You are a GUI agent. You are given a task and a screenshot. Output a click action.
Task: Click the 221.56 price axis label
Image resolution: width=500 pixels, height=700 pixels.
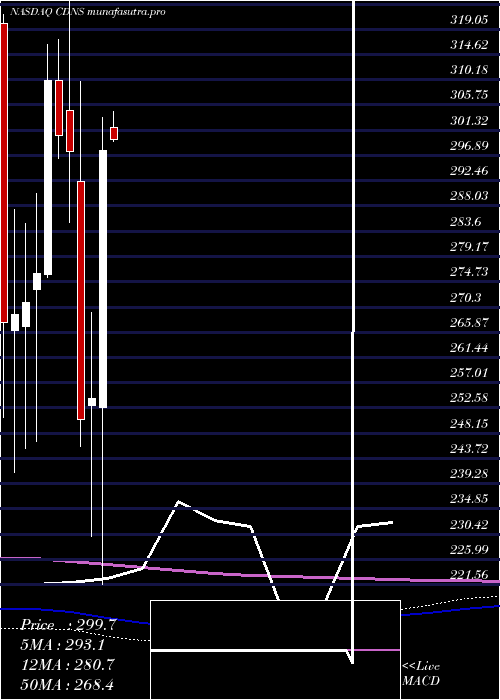469,575
